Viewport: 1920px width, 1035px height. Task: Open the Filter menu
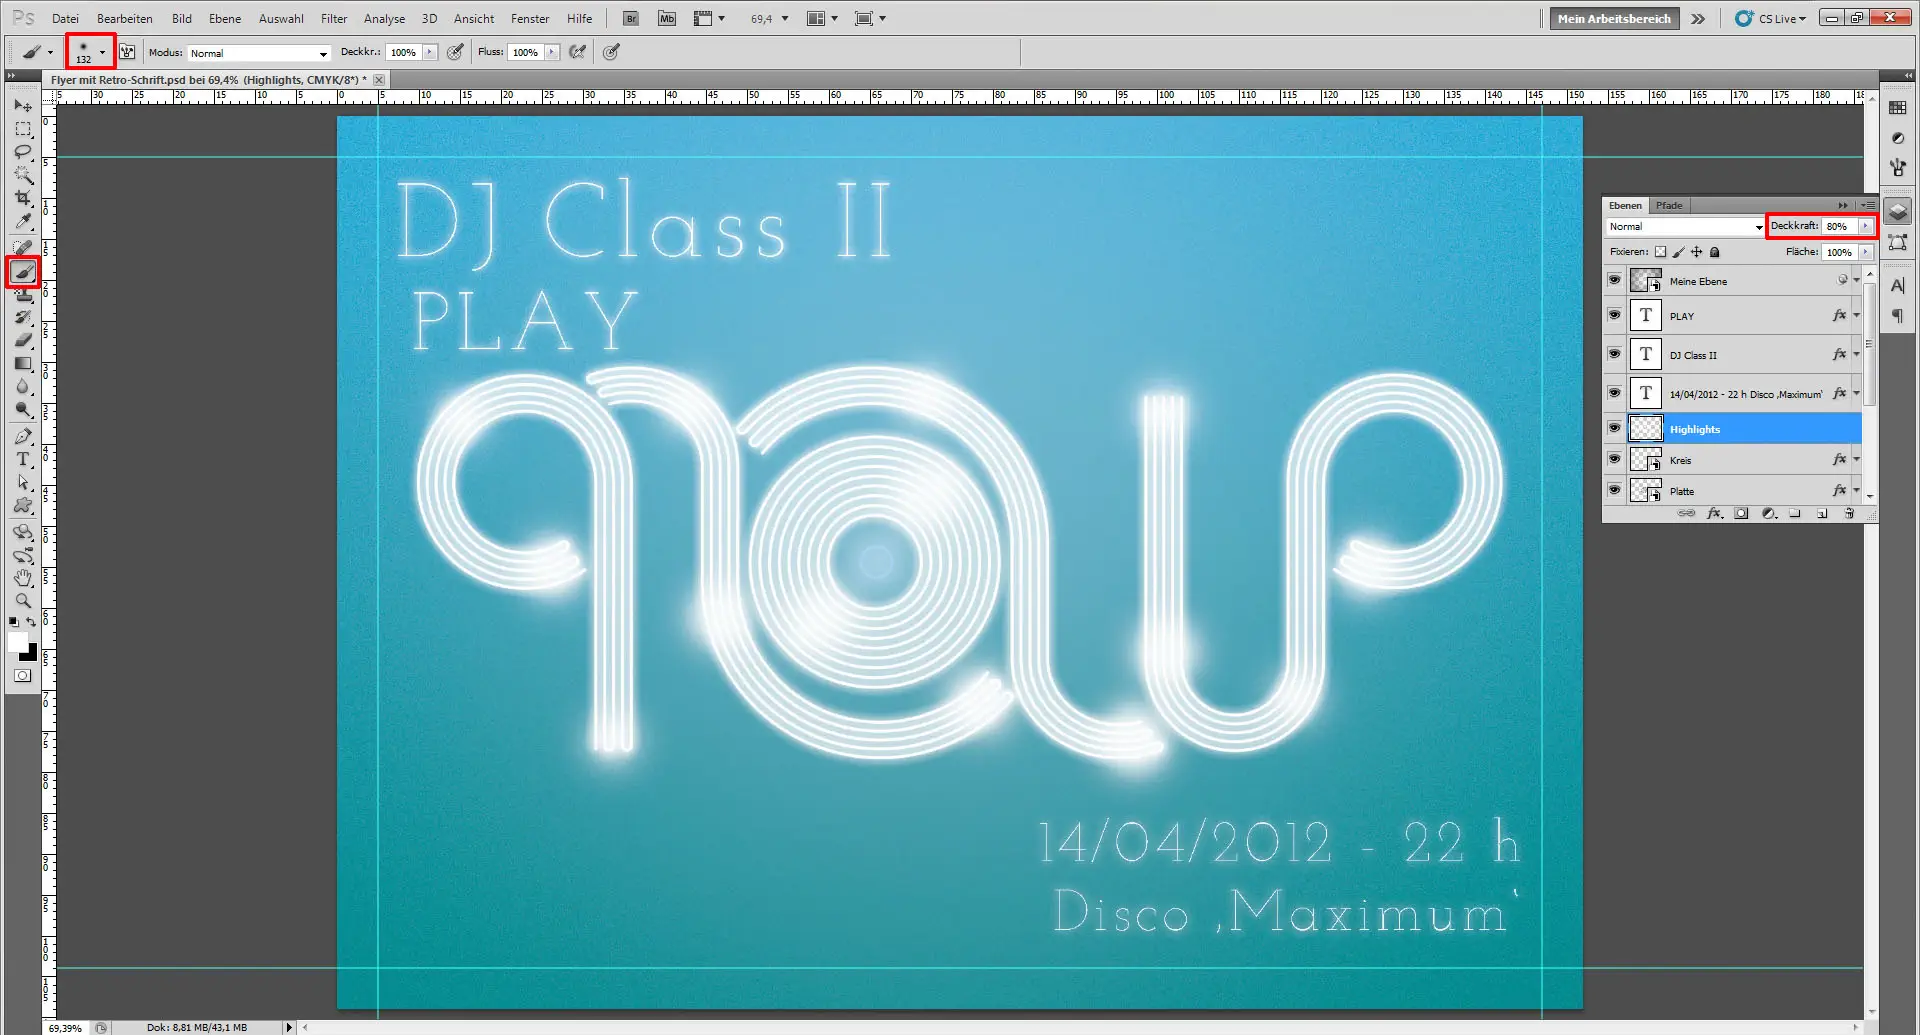click(333, 18)
